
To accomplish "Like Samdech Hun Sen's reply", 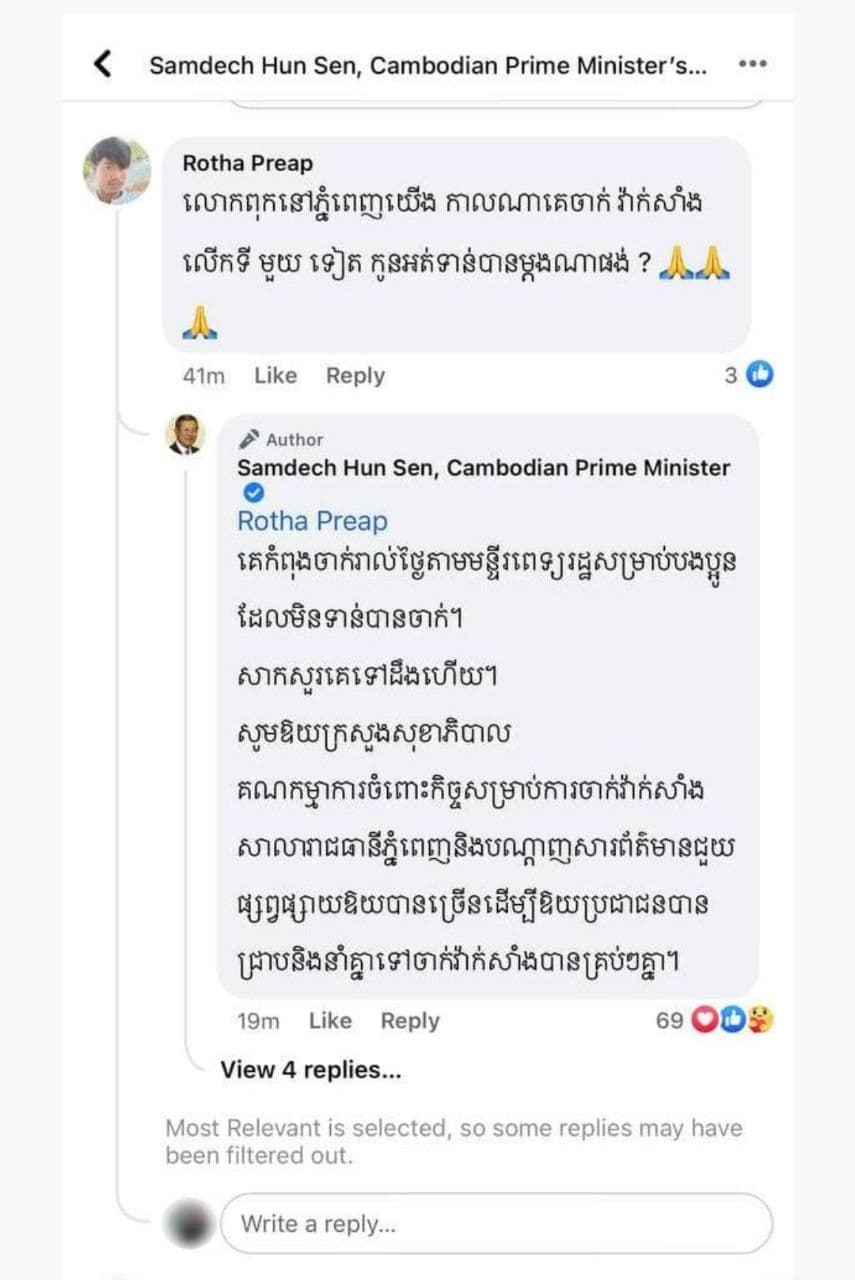I will coord(330,1021).
